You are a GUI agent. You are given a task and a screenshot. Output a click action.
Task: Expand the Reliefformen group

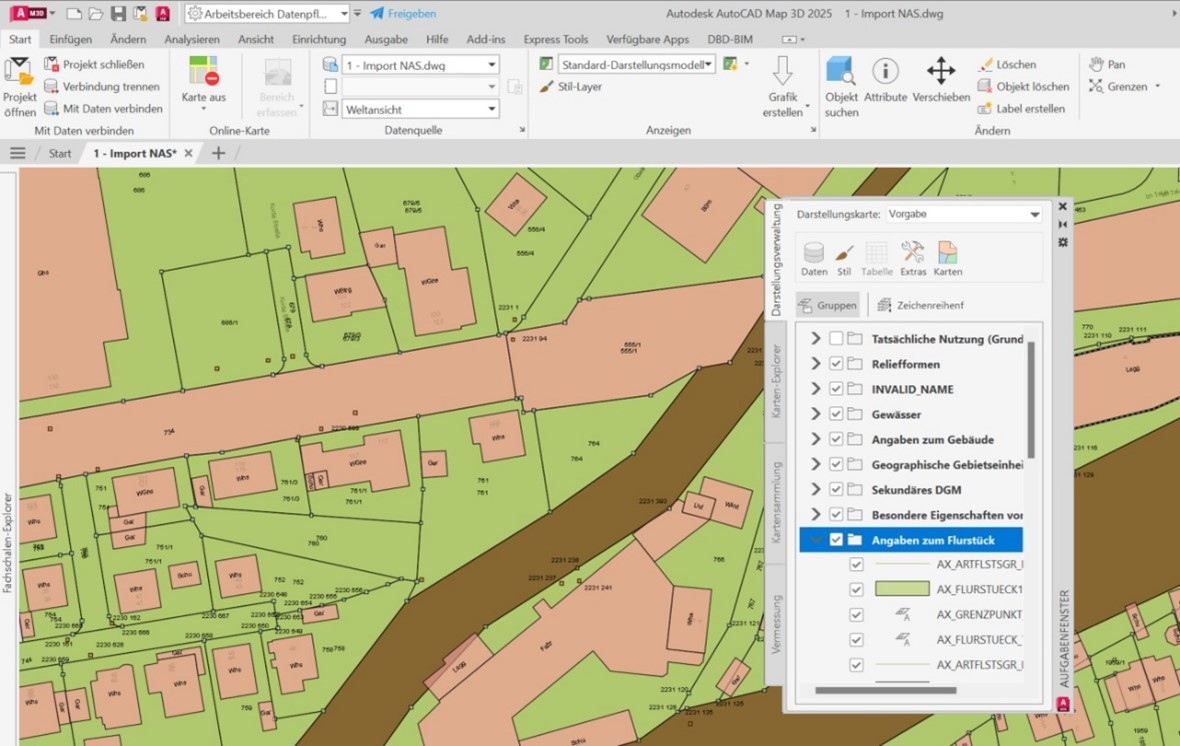point(815,364)
